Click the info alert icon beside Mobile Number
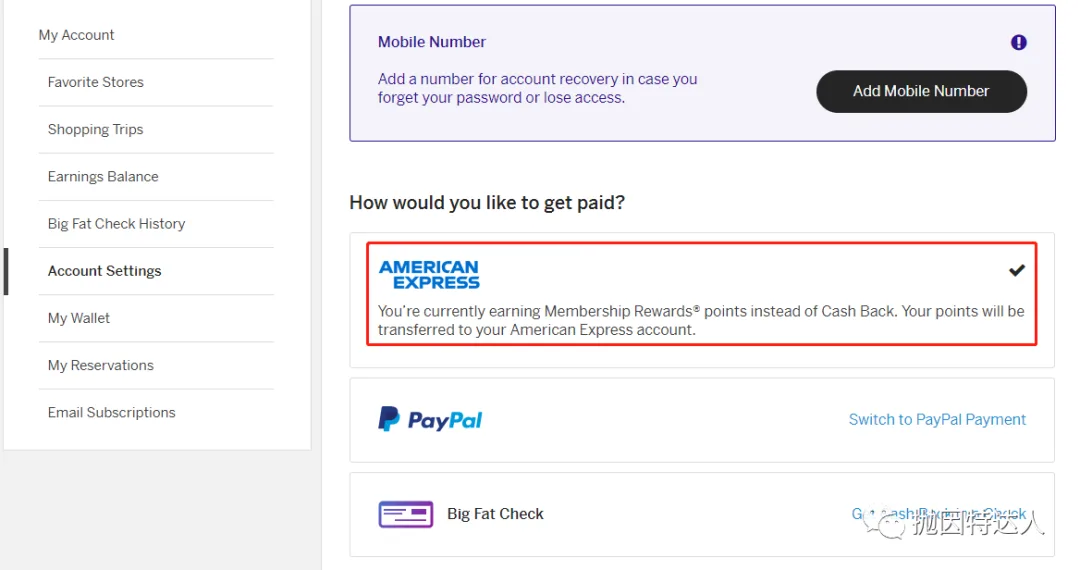The width and height of the screenshot is (1080, 570). pyautogui.click(x=1019, y=43)
